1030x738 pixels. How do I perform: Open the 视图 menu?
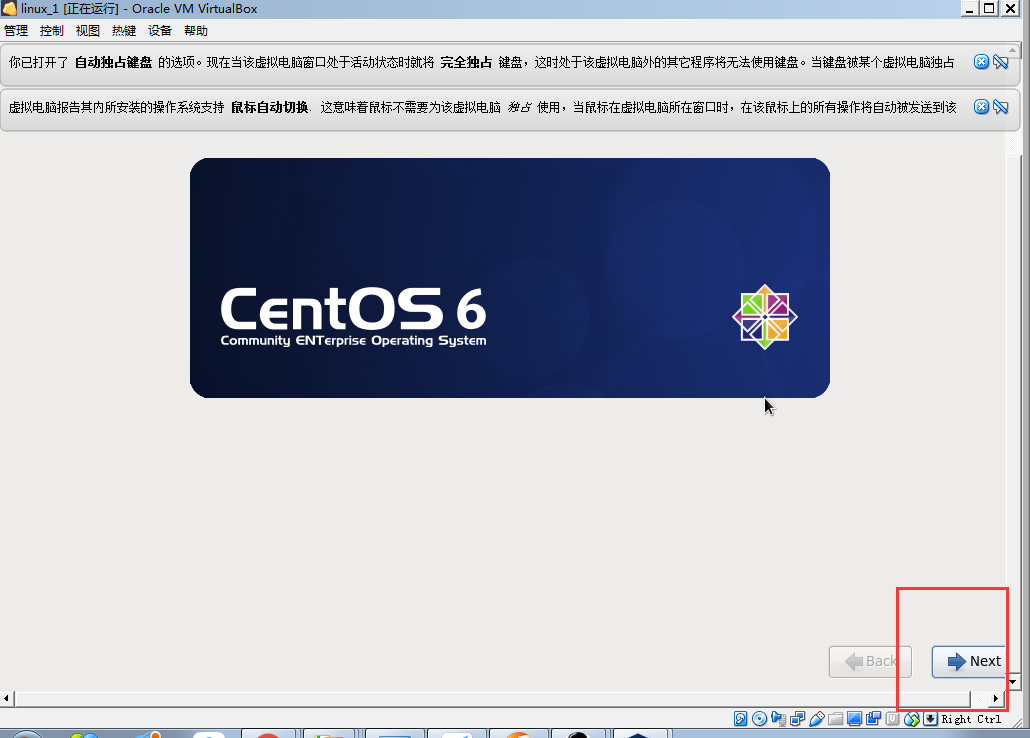(87, 31)
